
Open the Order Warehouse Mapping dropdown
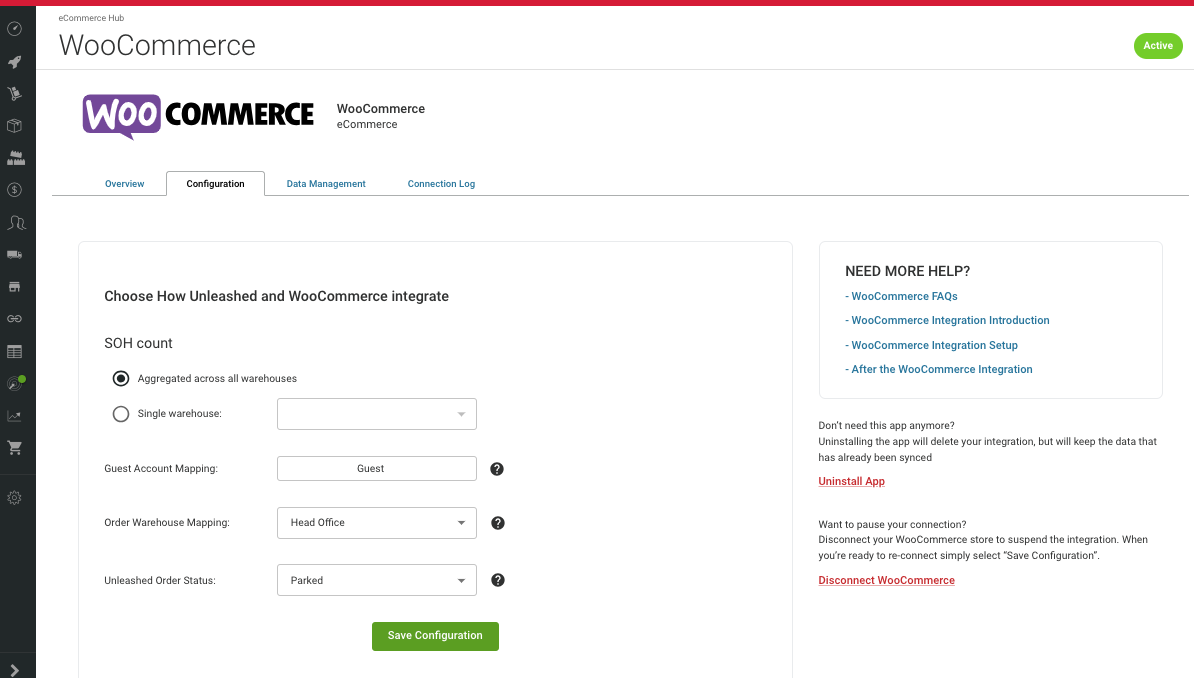(x=377, y=523)
